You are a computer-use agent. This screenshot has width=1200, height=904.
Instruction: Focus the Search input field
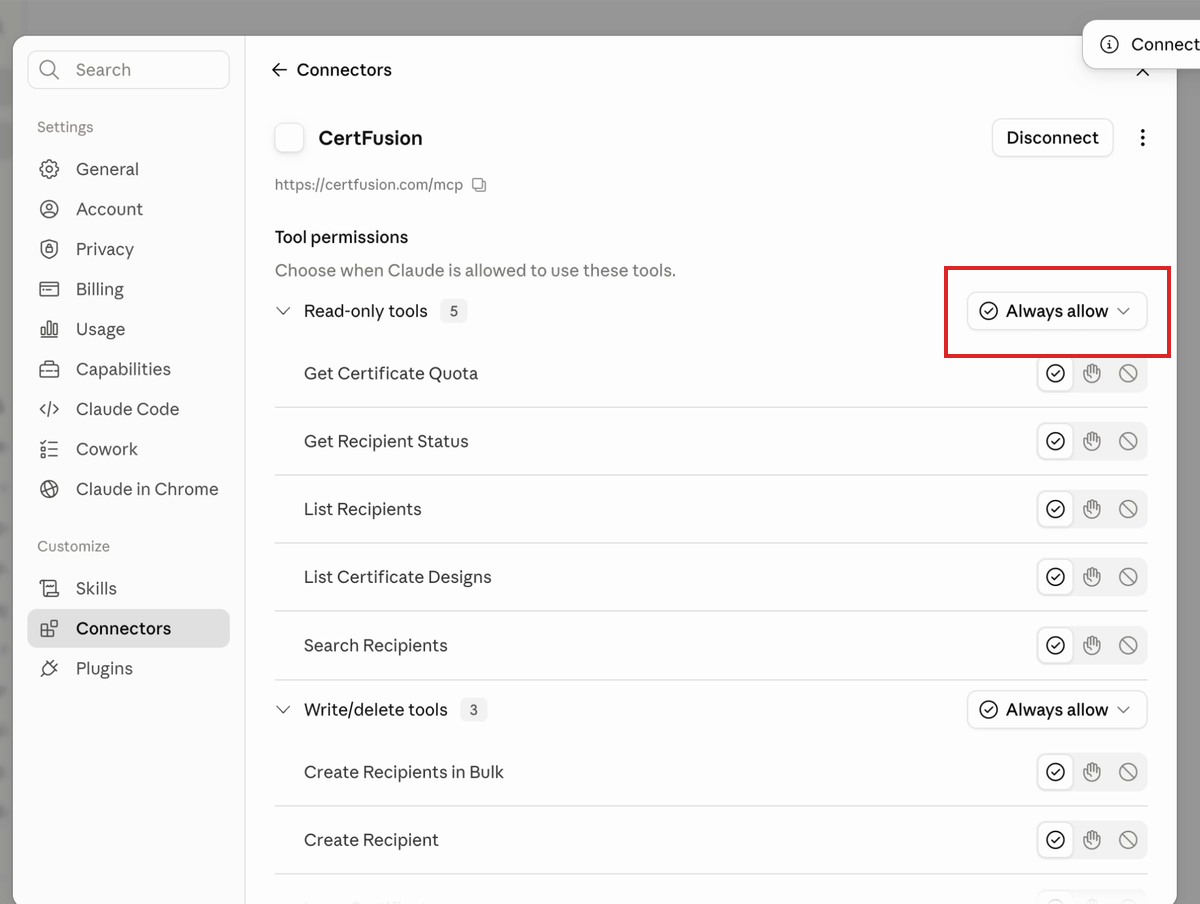[128, 70]
